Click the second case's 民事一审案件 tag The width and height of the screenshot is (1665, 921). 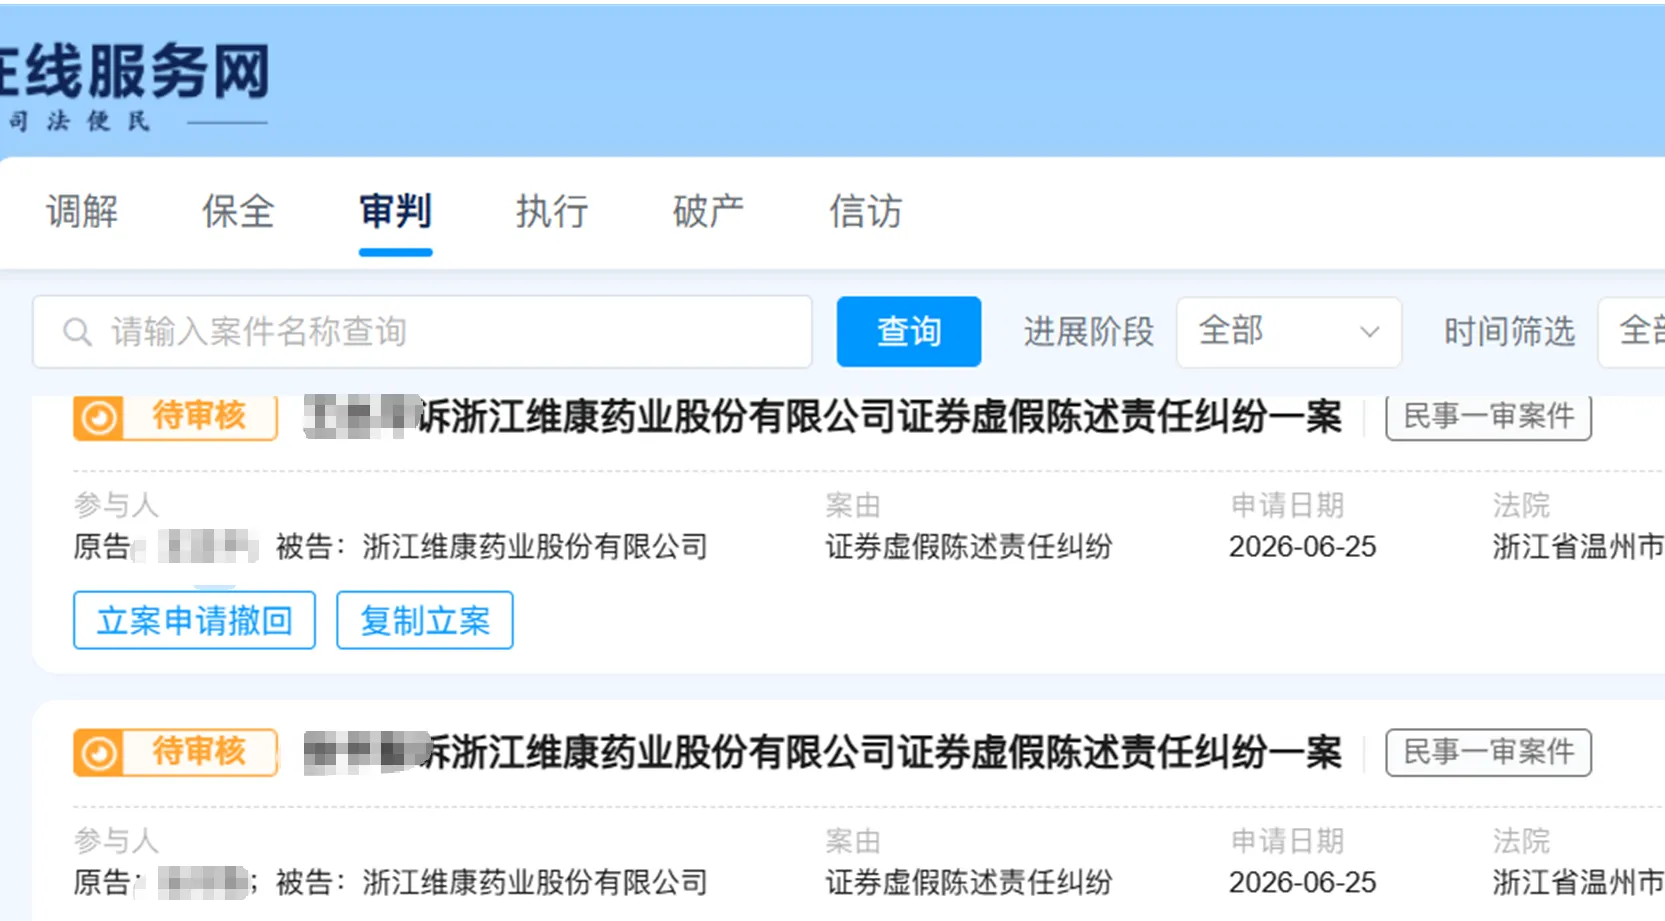(1488, 753)
